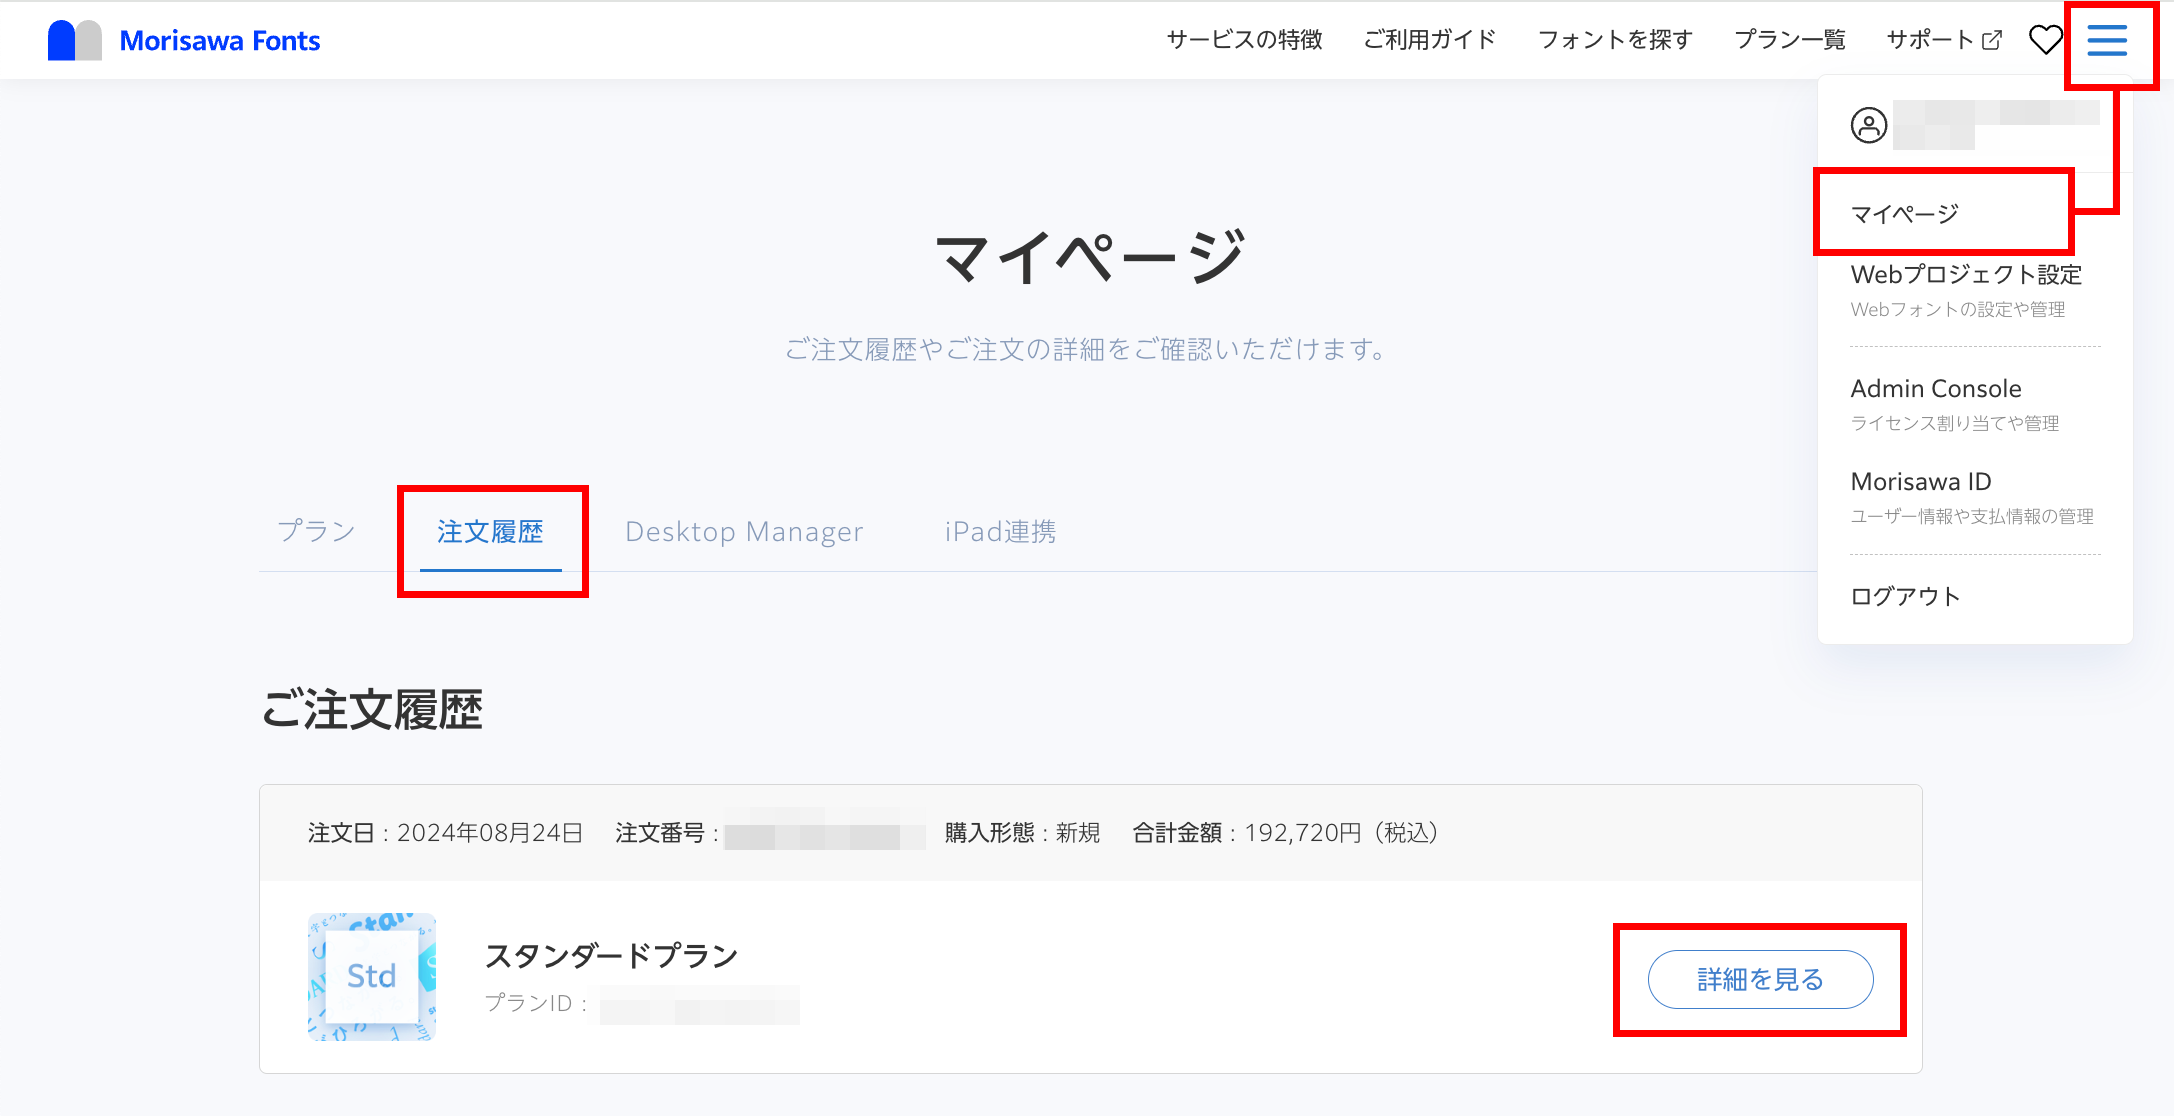Select マイページ from the dropdown menu

1905,214
